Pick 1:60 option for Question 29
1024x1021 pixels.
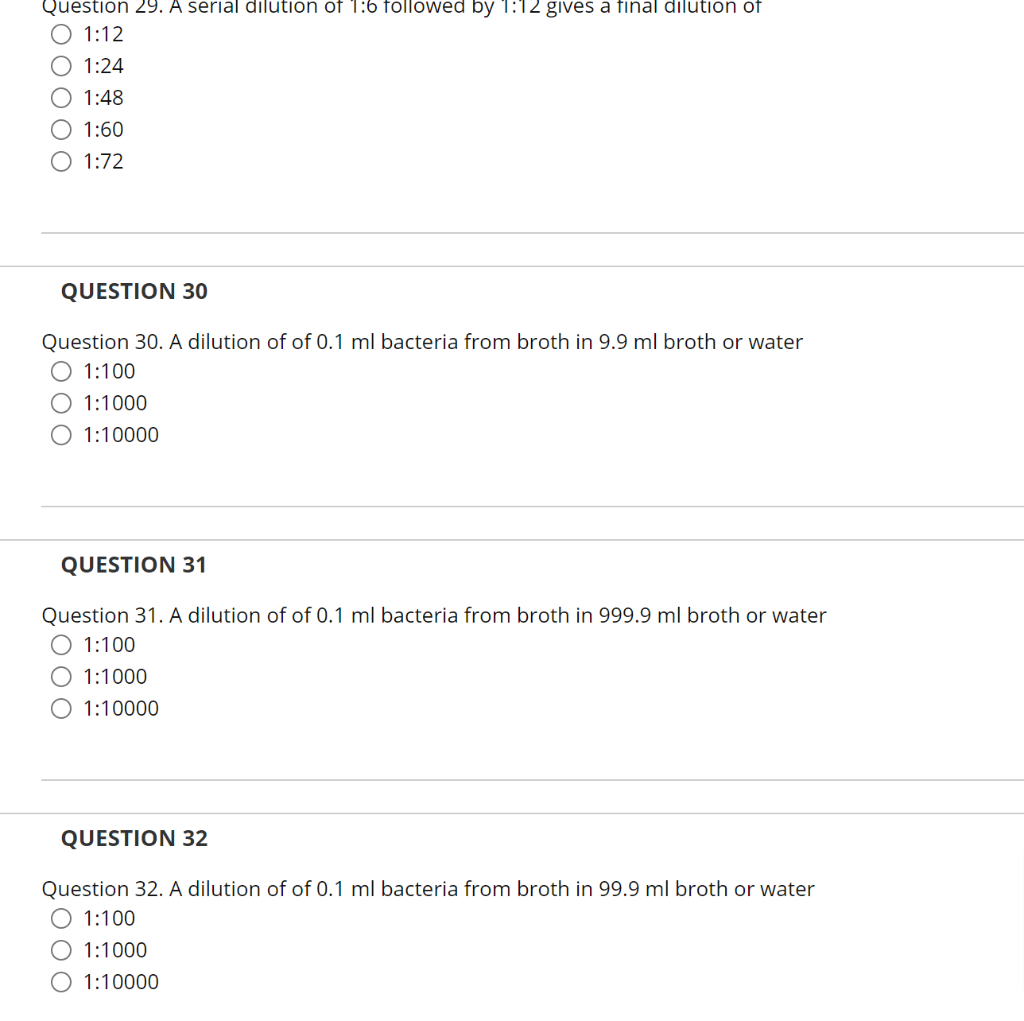pos(61,129)
